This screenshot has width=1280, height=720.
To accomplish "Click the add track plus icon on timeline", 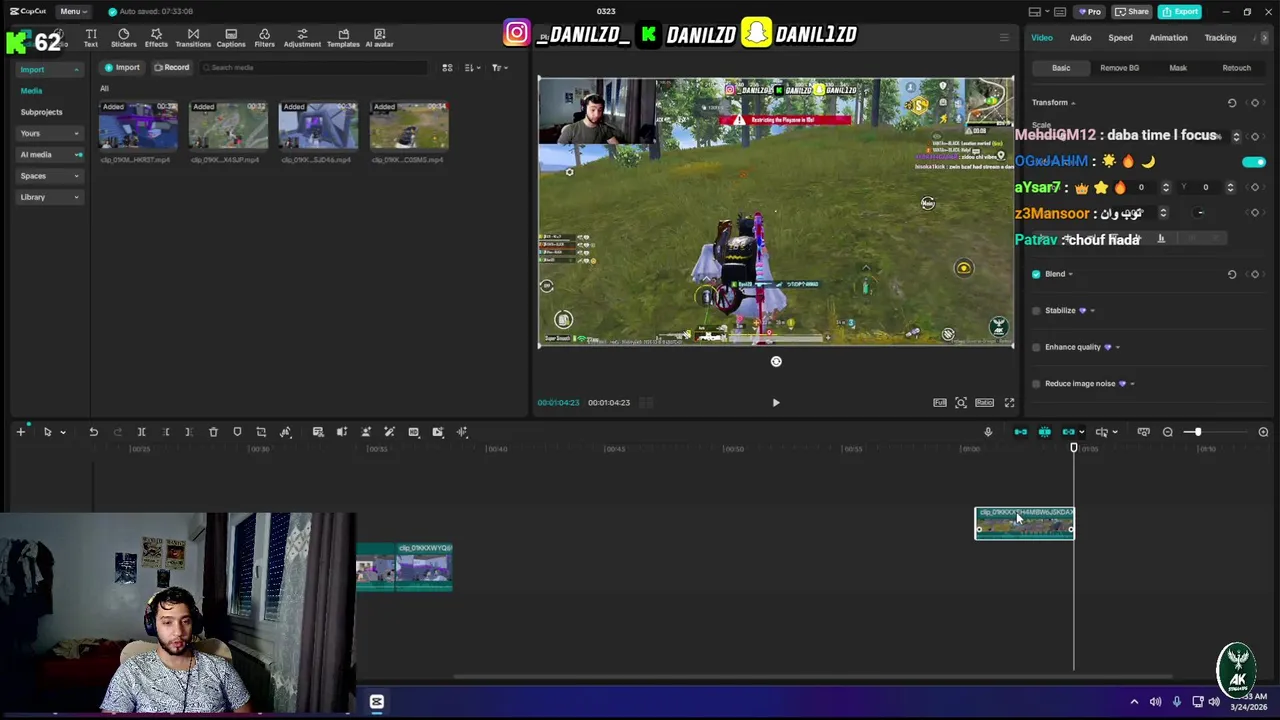I will click(x=20, y=432).
